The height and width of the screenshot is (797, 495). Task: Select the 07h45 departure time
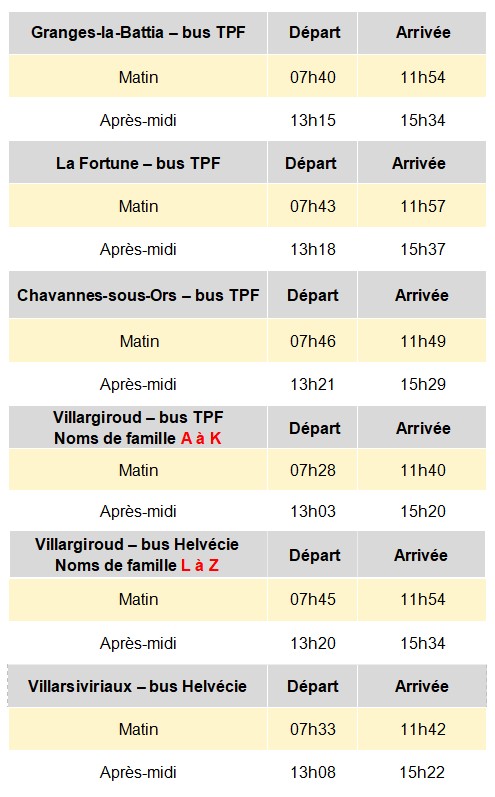click(313, 599)
